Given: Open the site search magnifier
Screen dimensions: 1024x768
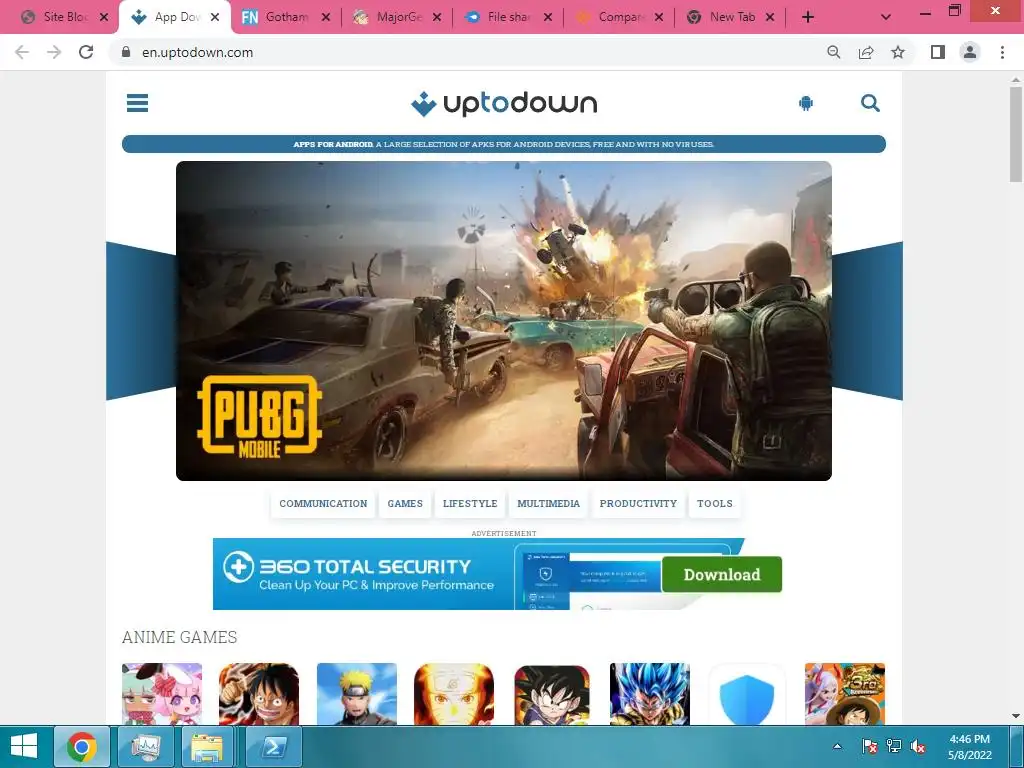Looking at the screenshot, I should (870, 103).
